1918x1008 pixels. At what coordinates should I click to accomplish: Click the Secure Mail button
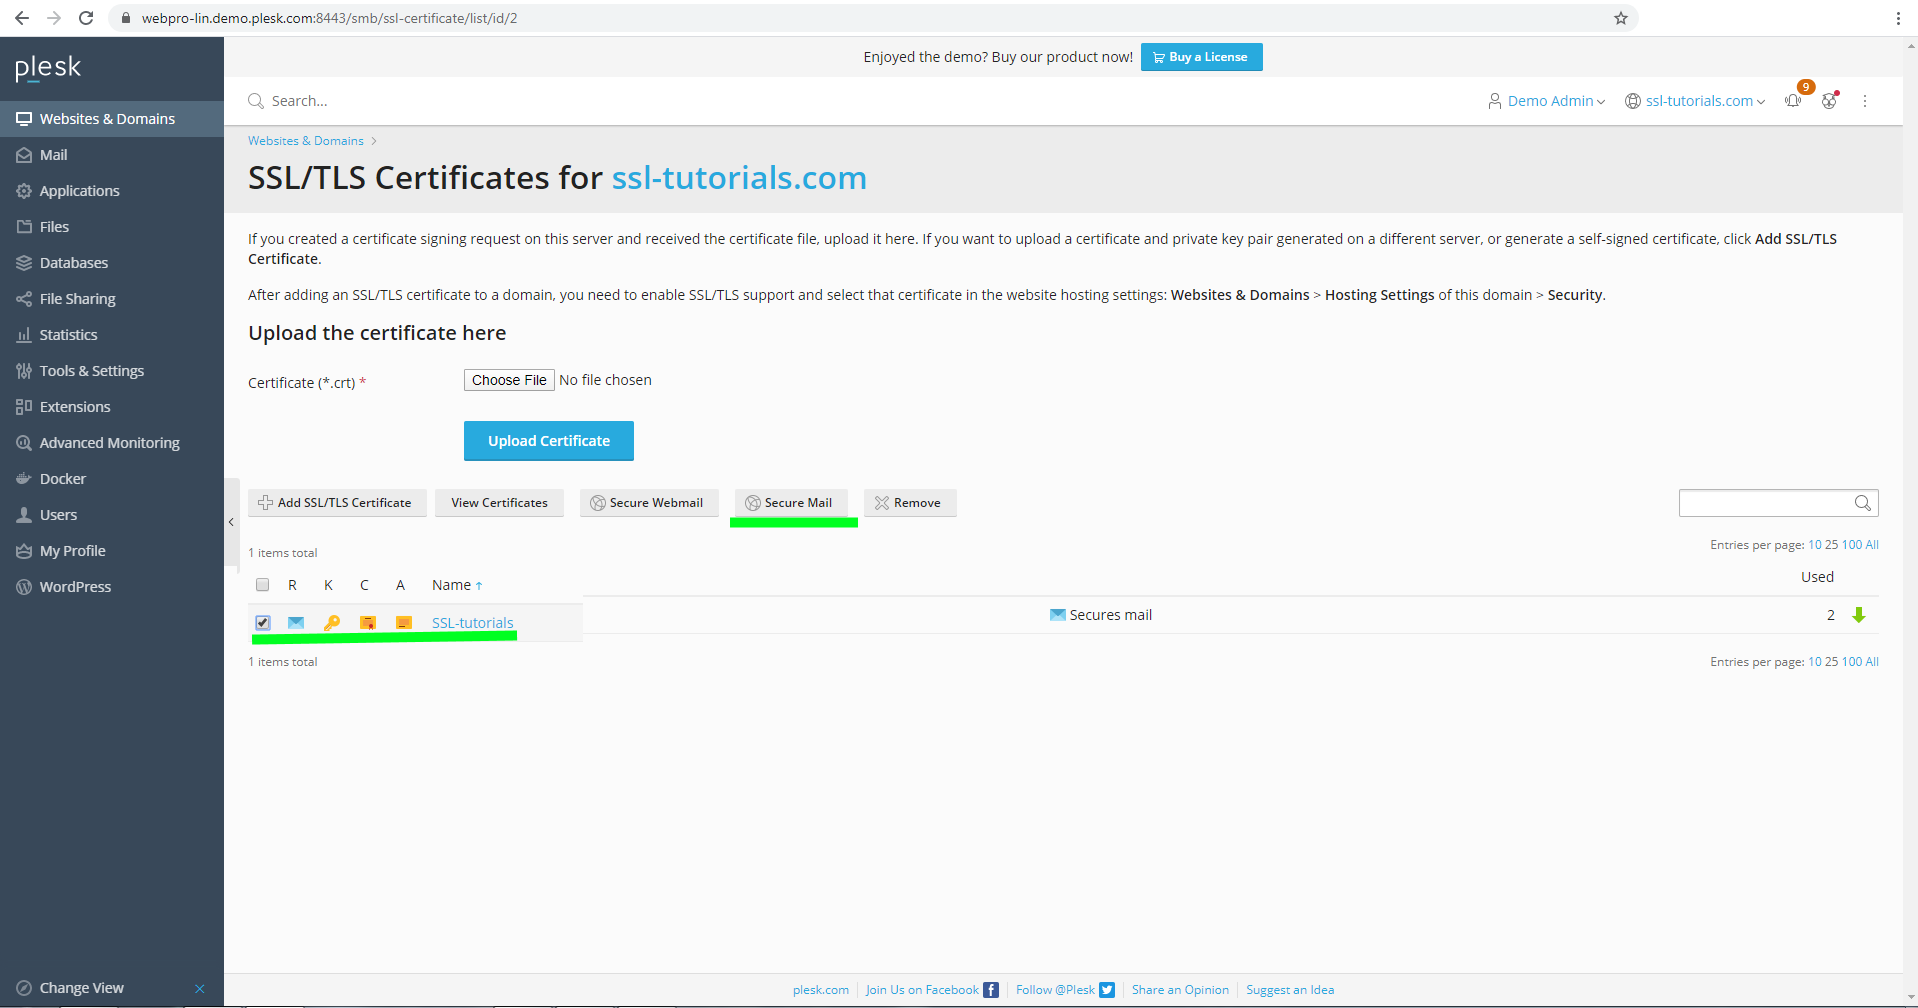click(791, 503)
